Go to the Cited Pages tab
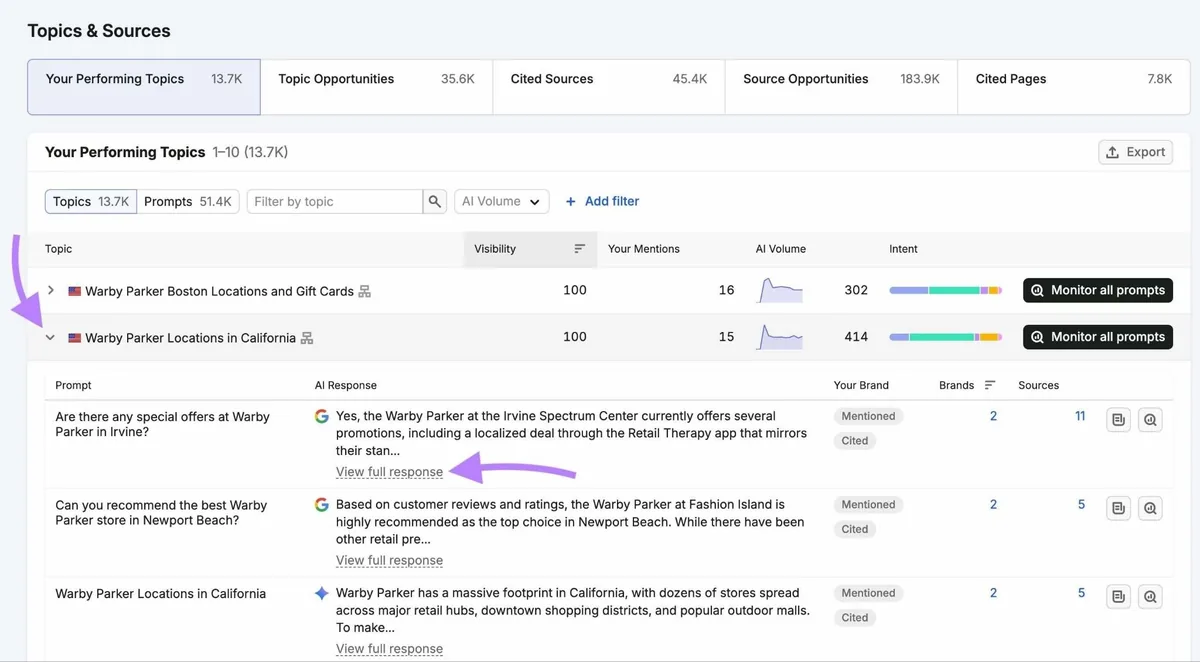 point(1074,87)
